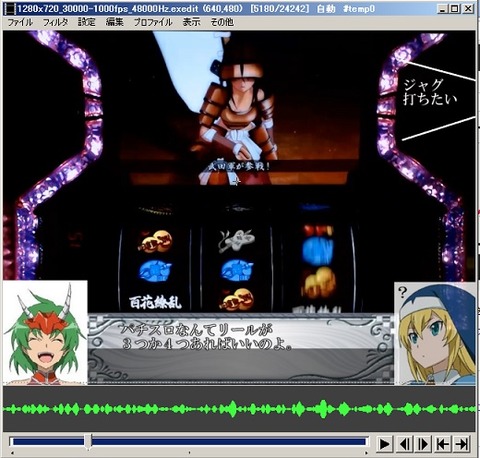The image size is (480, 458).
Task: Click the right seek bar arrow marker
Action: [366, 453]
